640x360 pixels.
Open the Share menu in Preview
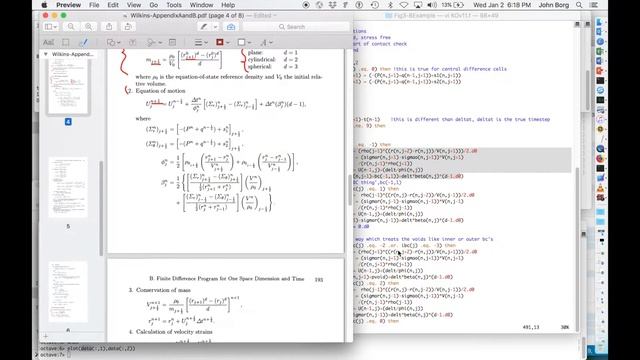pos(109,27)
